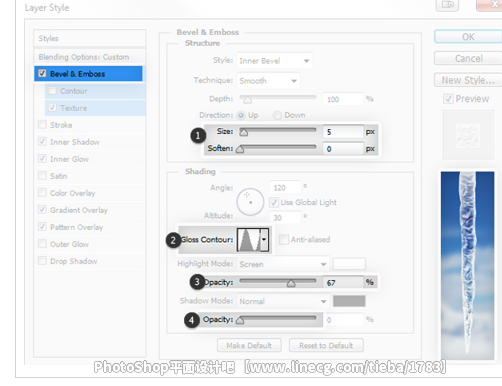Open the Stroke settings entry
This screenshot has width=502, height=386.
point(61,125)
